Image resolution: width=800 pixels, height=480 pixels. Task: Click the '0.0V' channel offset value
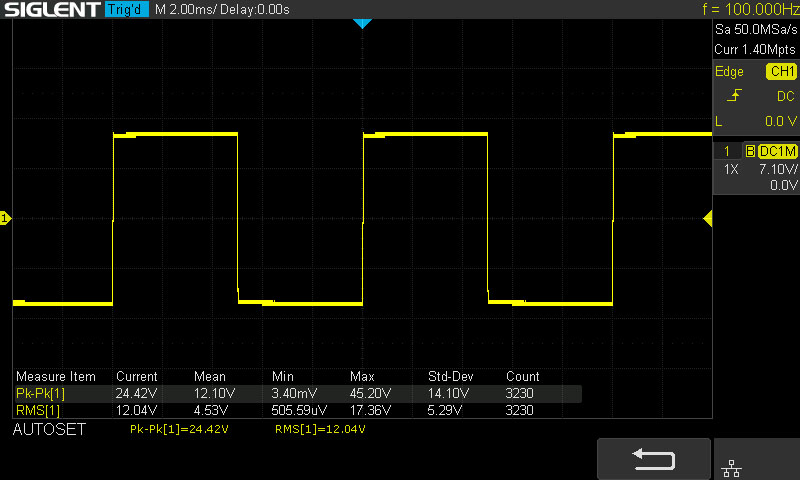point(784,185)
